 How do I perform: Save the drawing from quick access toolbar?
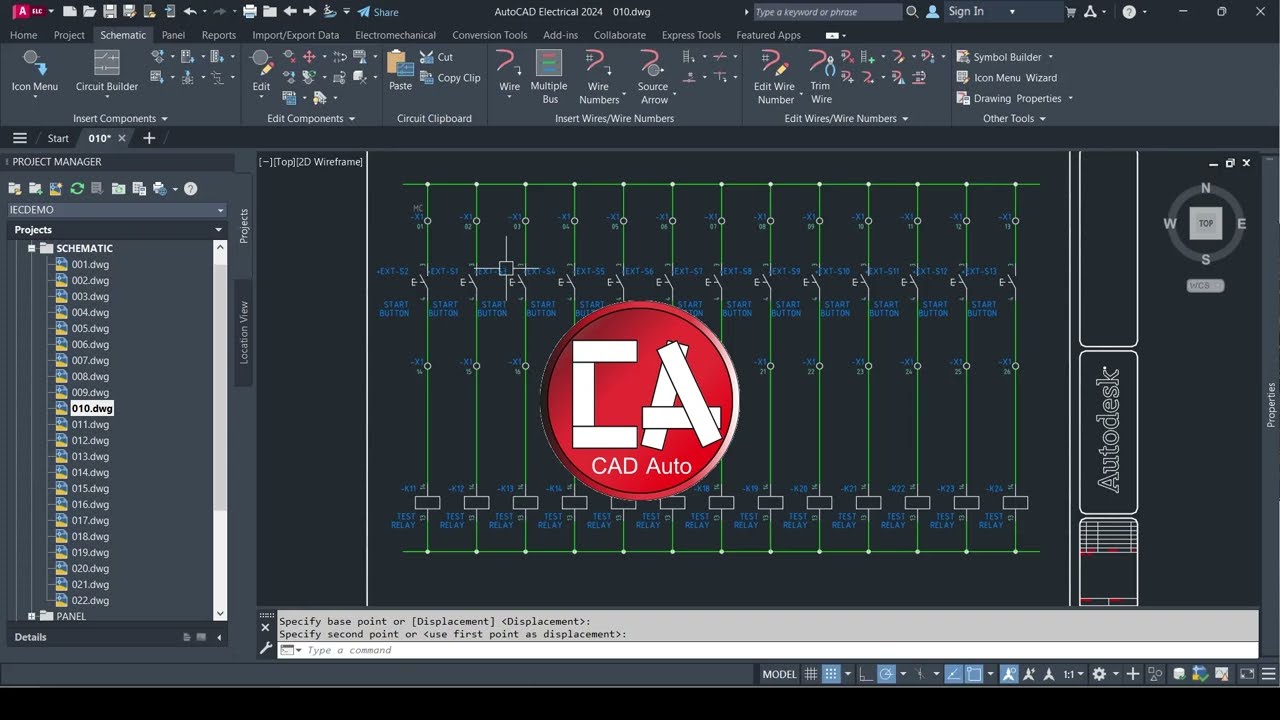(109, 12)
